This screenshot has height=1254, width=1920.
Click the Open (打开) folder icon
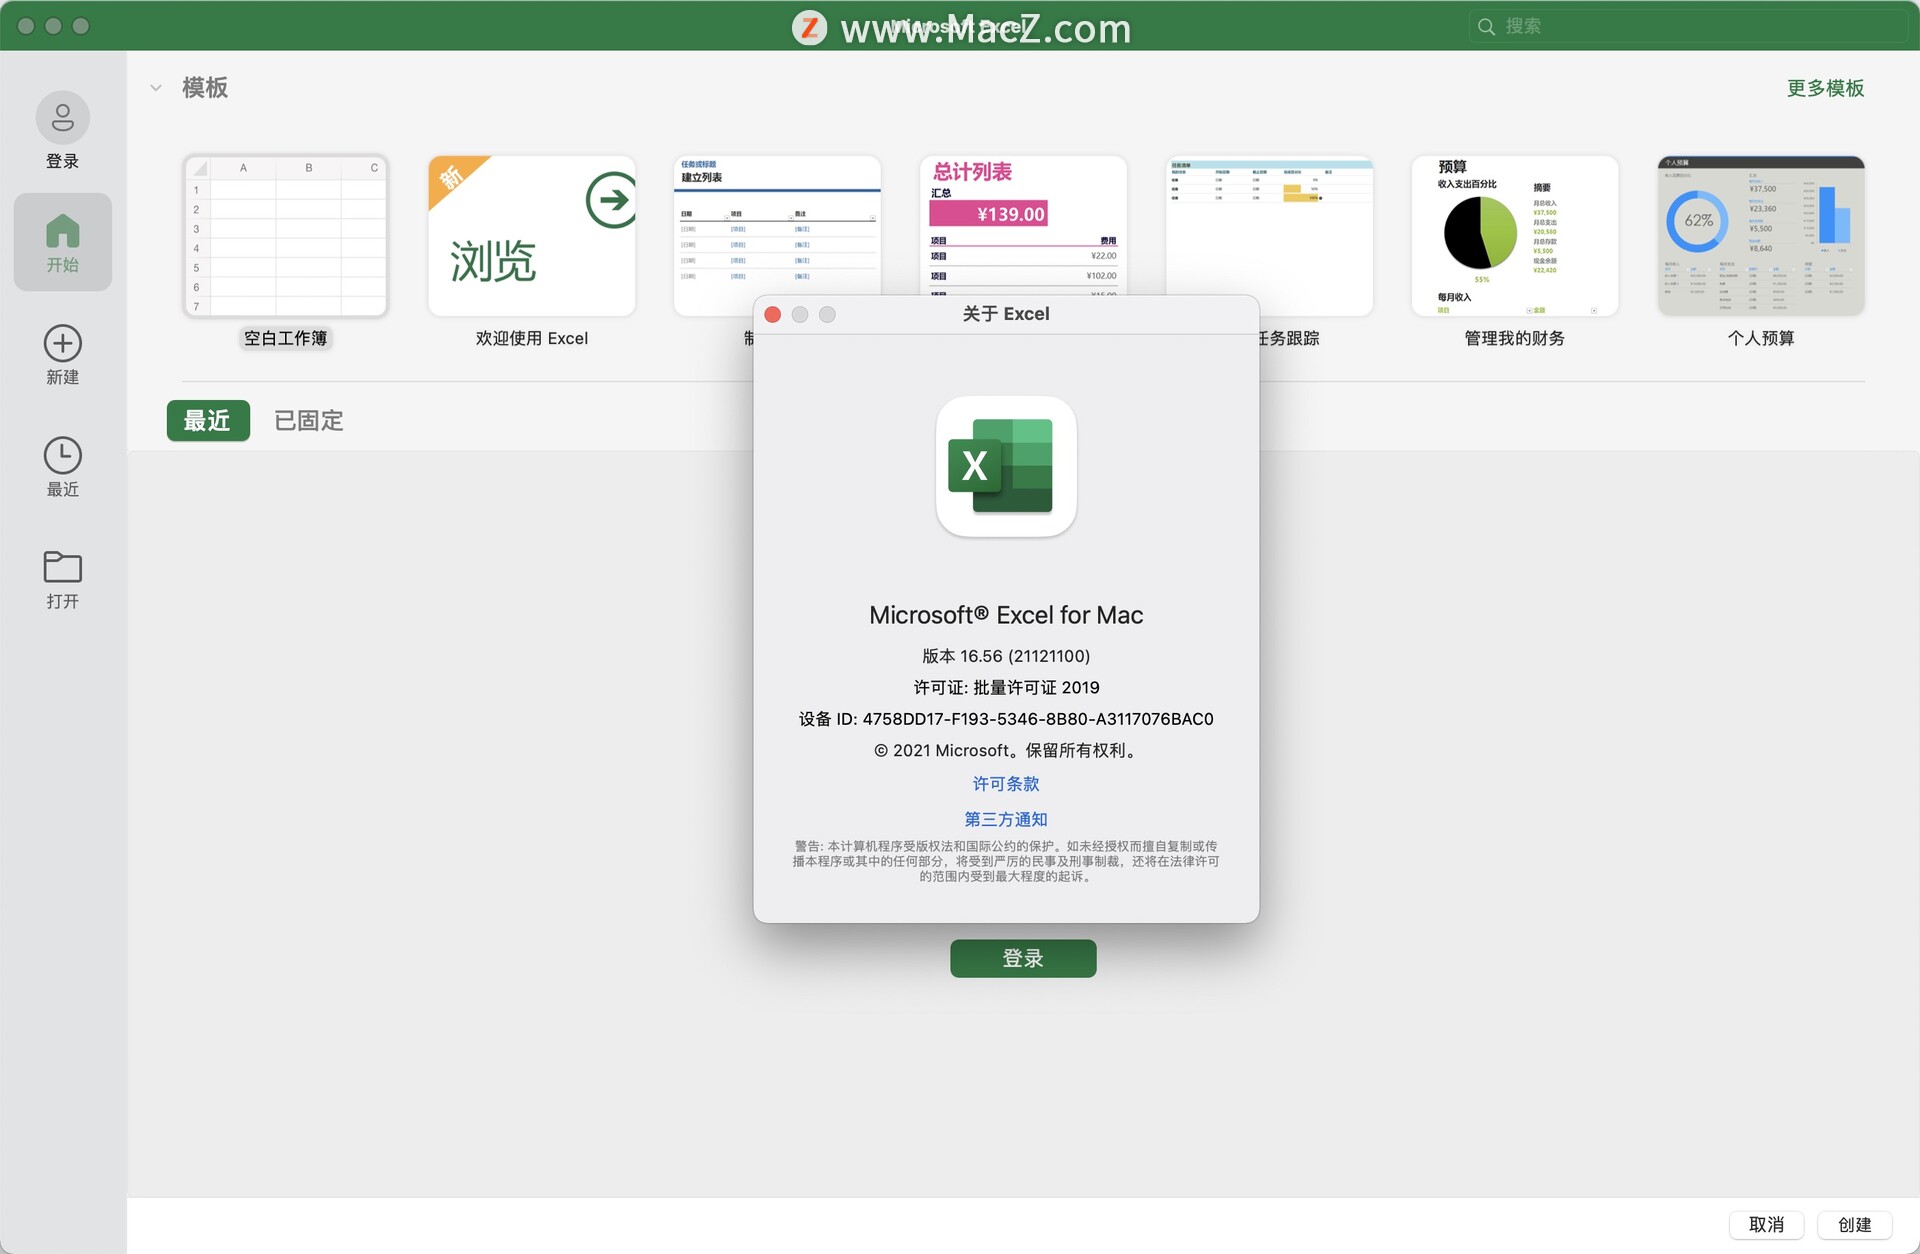pyautogui.click(x=62, y=567)
